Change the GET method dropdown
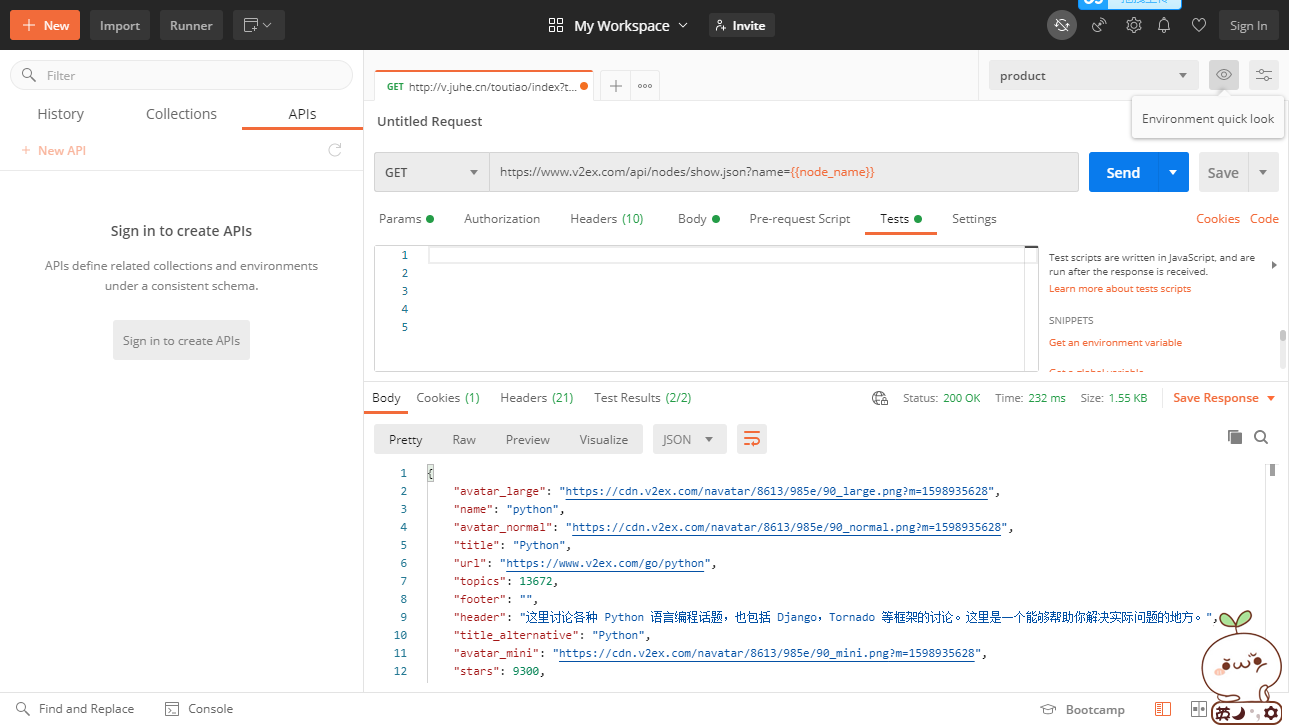Screen dimensions: 1289x725 (432, 172)
